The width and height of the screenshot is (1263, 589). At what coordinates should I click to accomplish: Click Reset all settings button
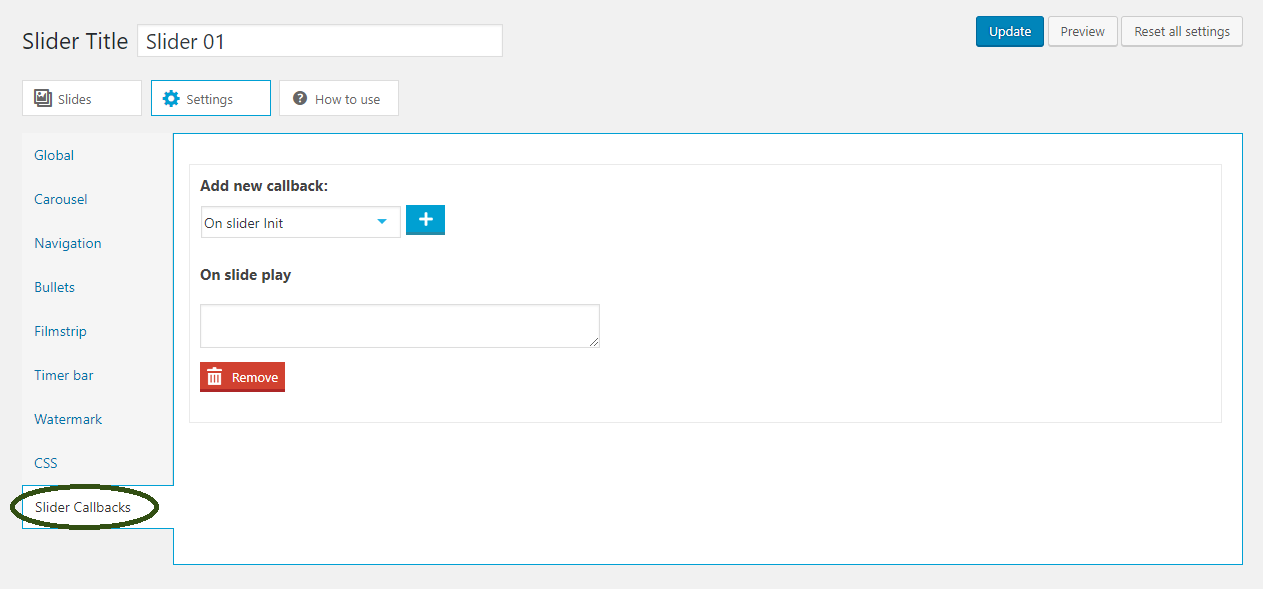click(1182, 31)
